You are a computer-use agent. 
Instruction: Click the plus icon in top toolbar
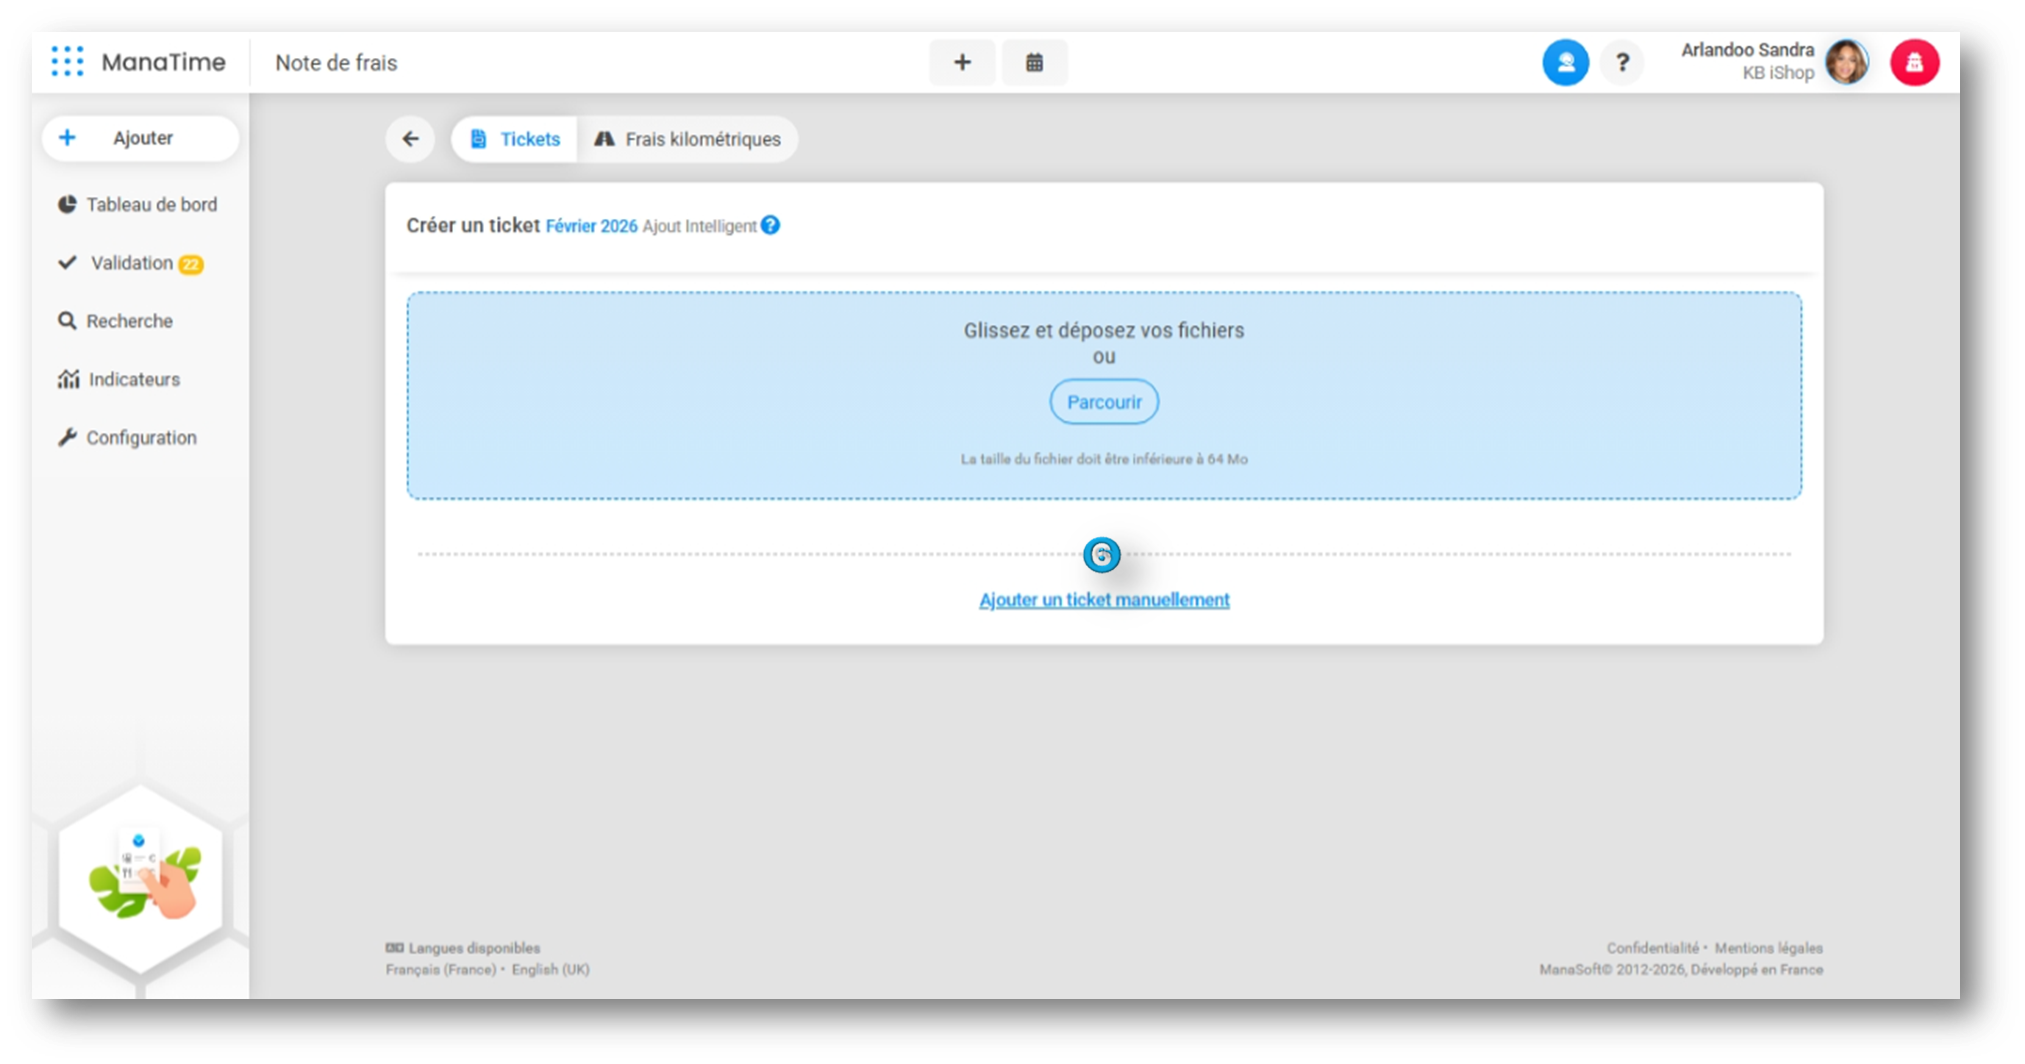(x=962, y=63)
